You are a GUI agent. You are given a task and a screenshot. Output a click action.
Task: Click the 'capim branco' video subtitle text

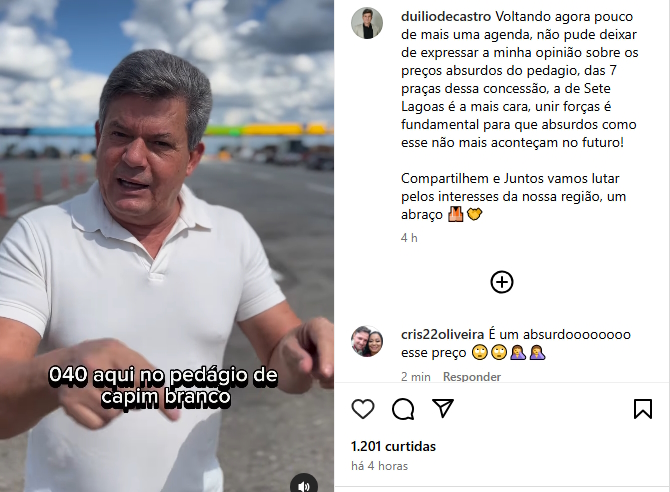(166, 397)
